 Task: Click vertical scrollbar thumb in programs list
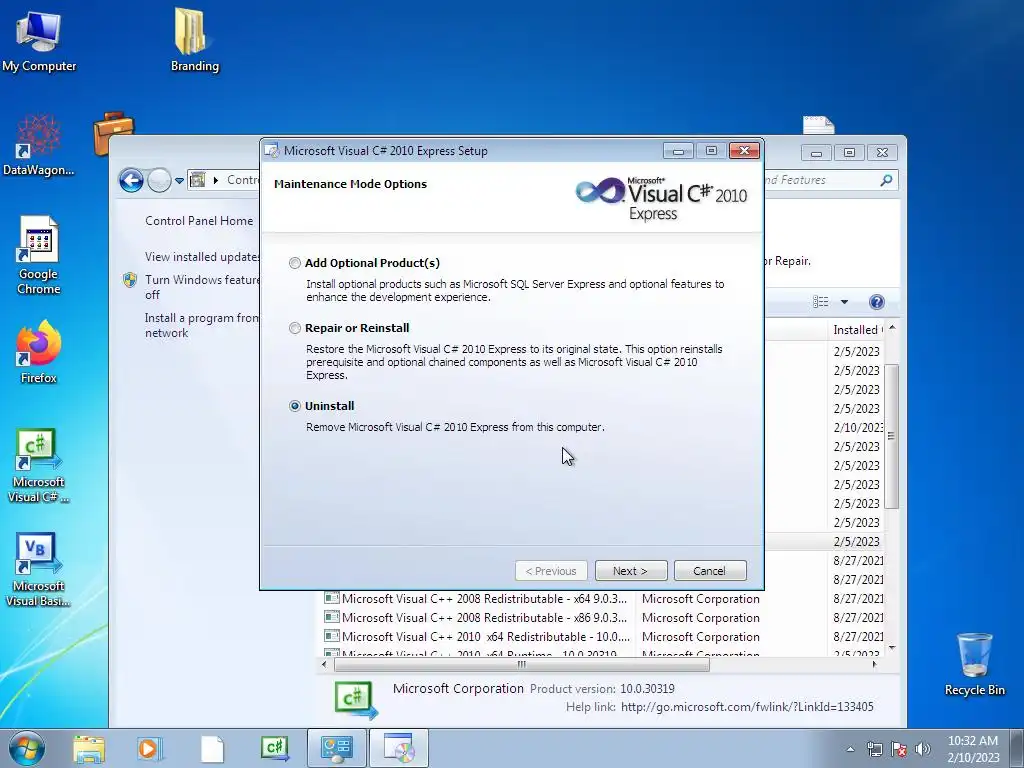(x=891, y=436)
